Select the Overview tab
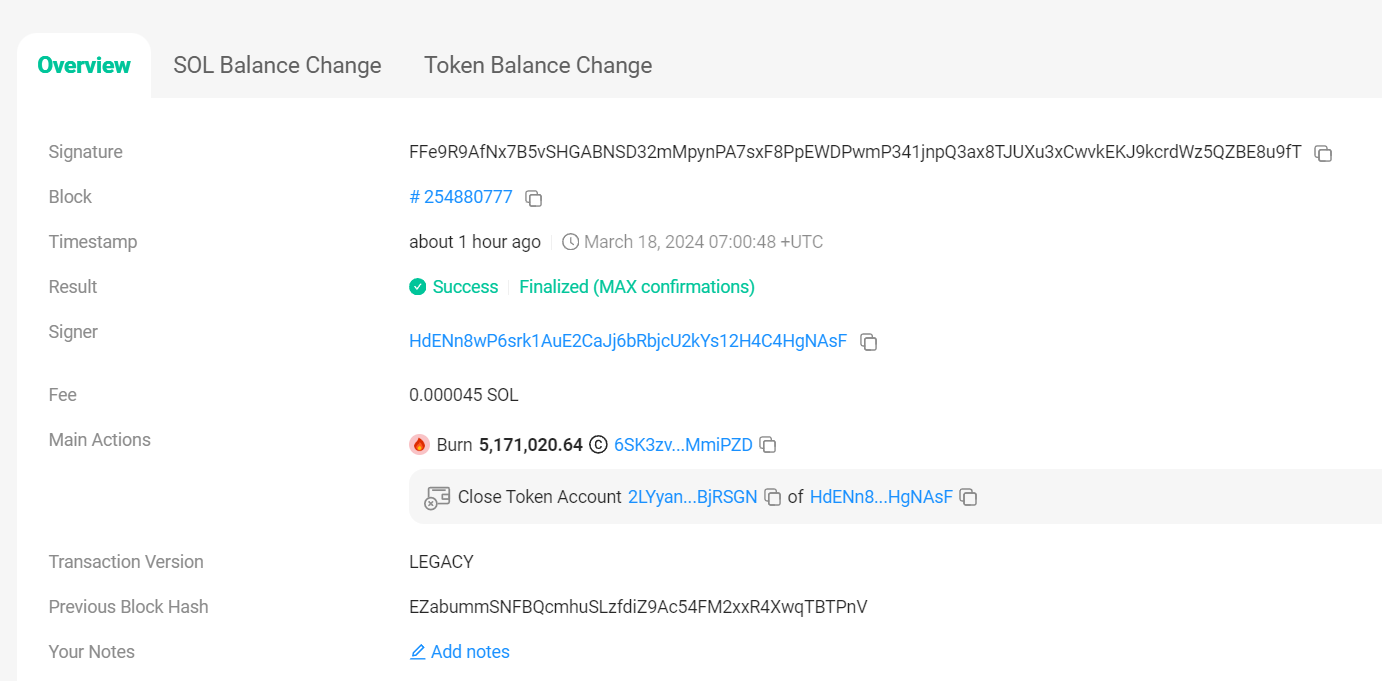The width and height of the screenshot is (1382, 681). [x=84, y=65]
